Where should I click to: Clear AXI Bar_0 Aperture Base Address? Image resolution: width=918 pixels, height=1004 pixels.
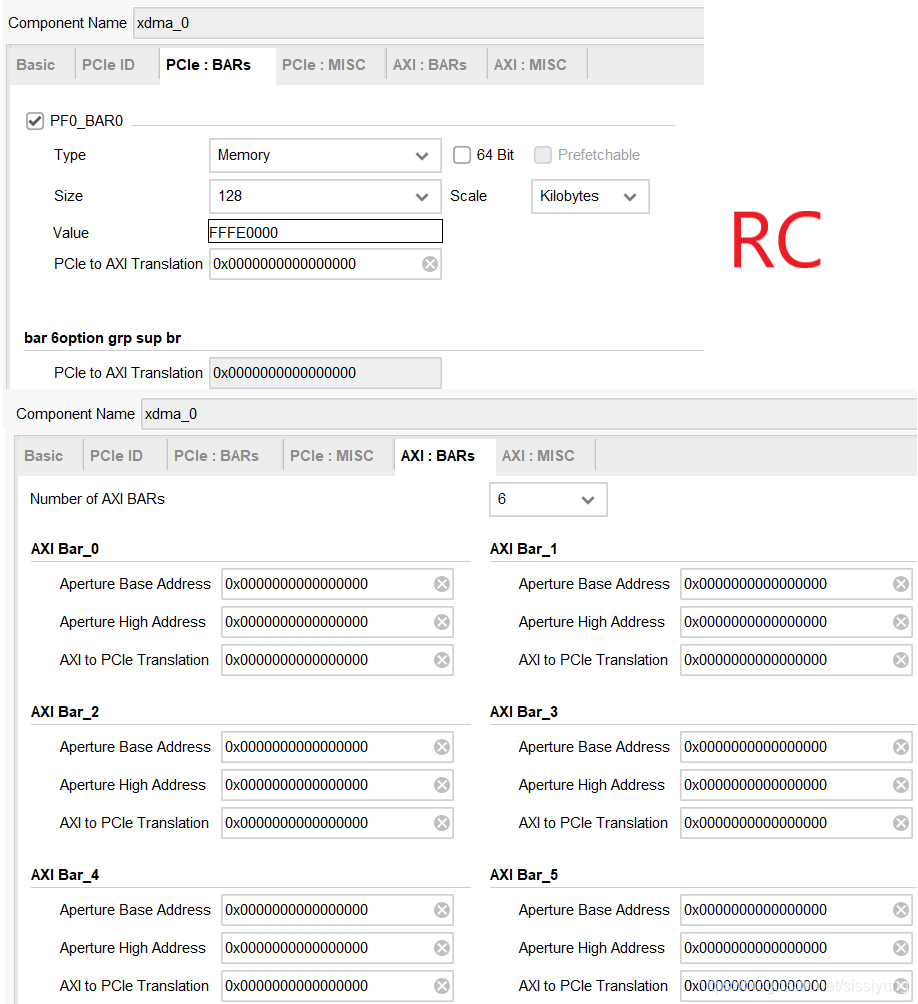pyautogui.click(x=442, y=584)
